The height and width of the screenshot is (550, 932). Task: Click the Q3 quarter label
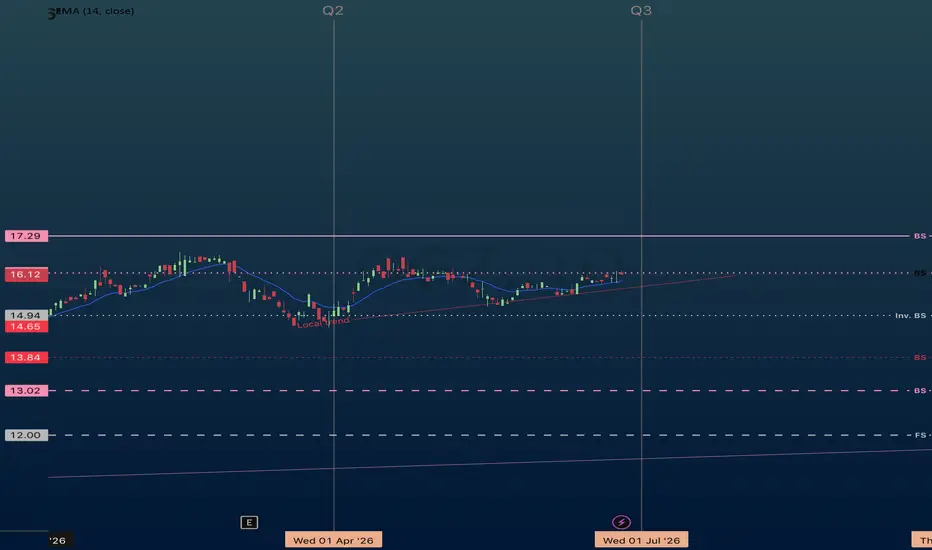[641, 11]
